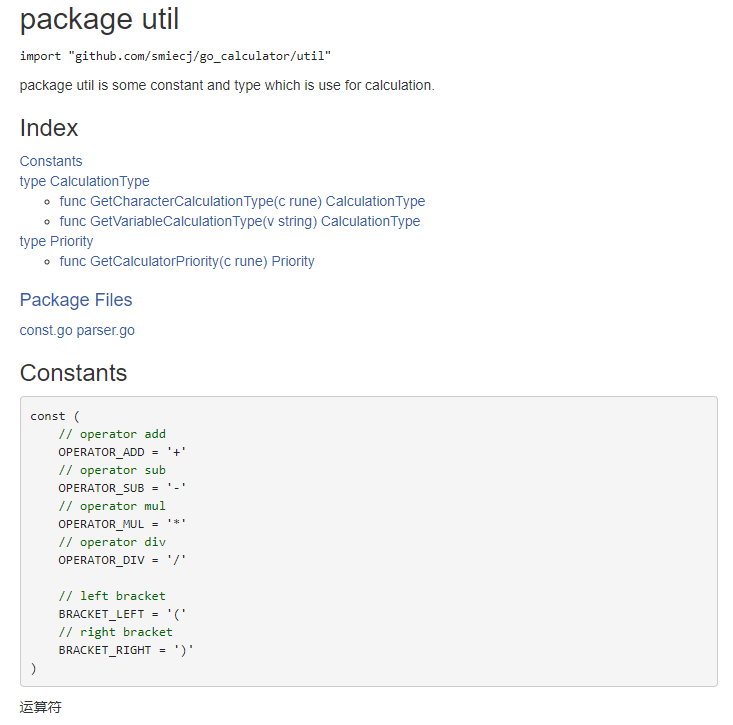Click the 'package util' page title

click(100, 18)
